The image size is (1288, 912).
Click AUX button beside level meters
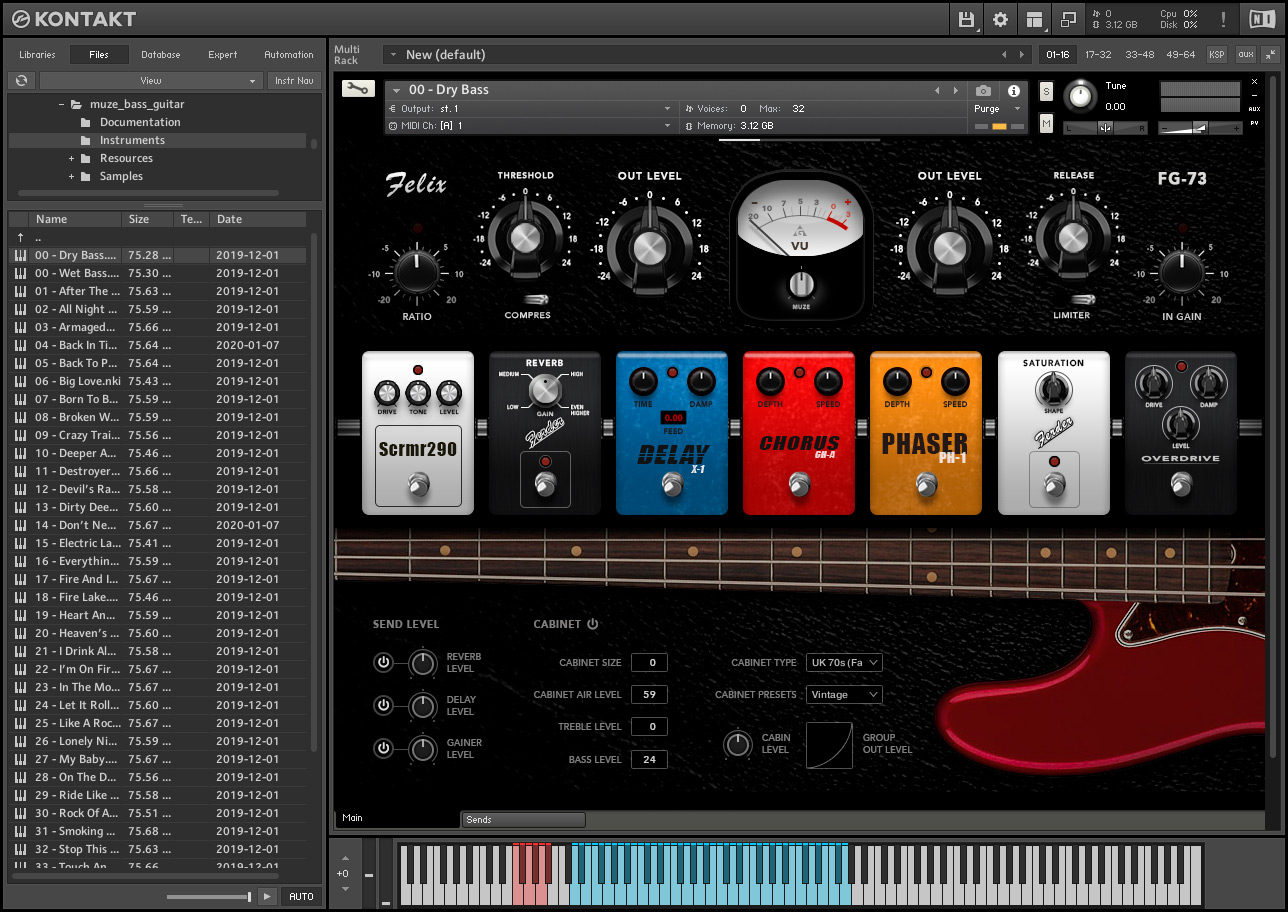tap(1254, 109)
